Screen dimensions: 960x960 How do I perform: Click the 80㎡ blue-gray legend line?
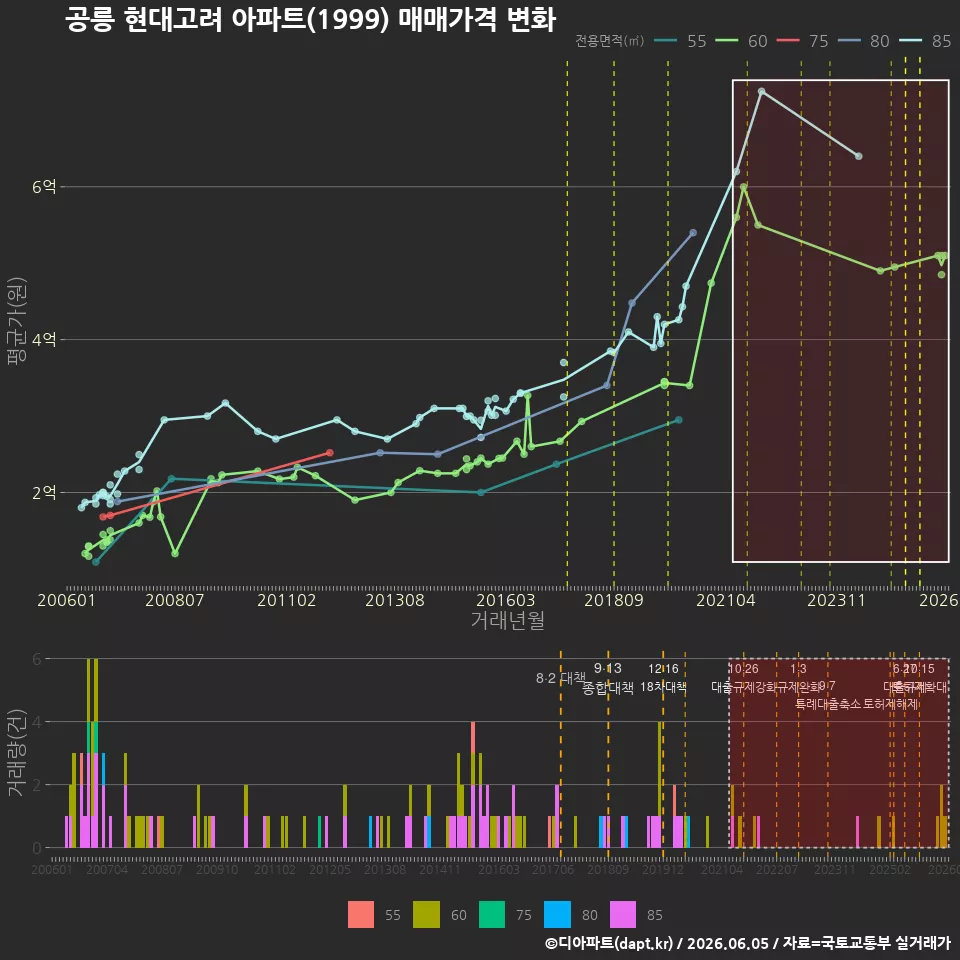(849, 41)
